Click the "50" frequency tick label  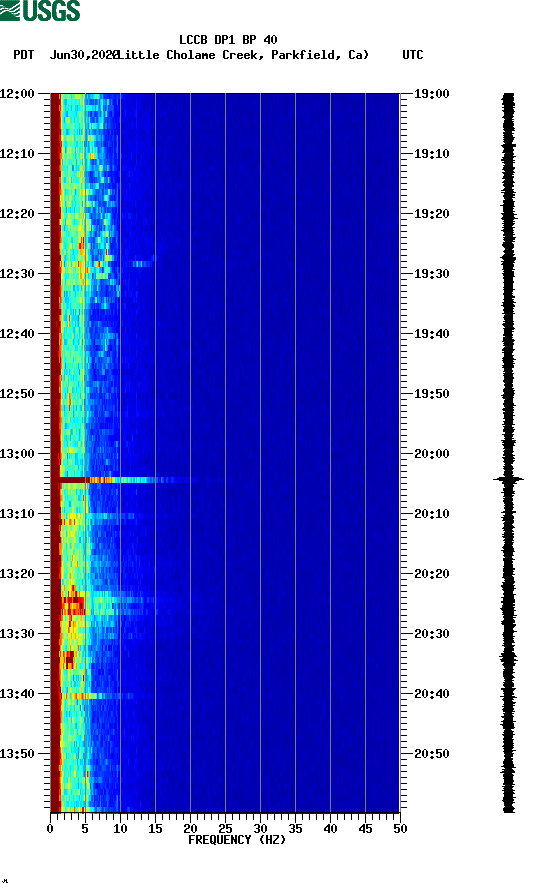[400, 829]
